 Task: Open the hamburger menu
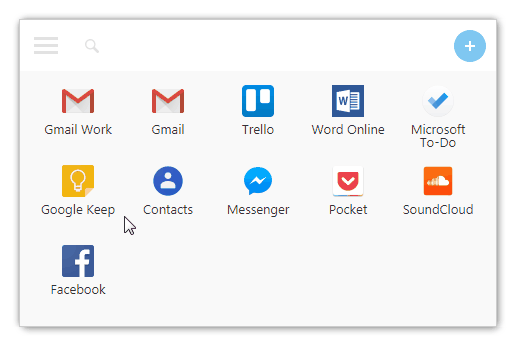pyautogui.click(x=46, y=46)
